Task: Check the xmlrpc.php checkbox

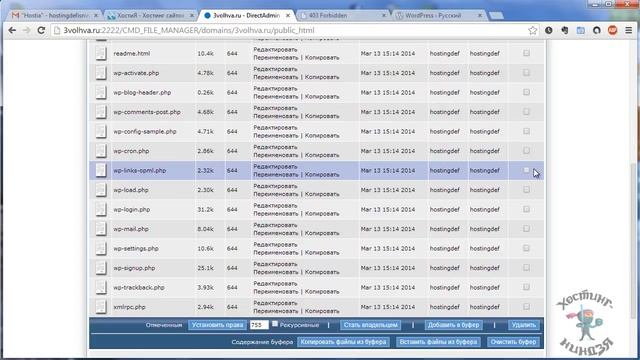Action: click(526, 307)
